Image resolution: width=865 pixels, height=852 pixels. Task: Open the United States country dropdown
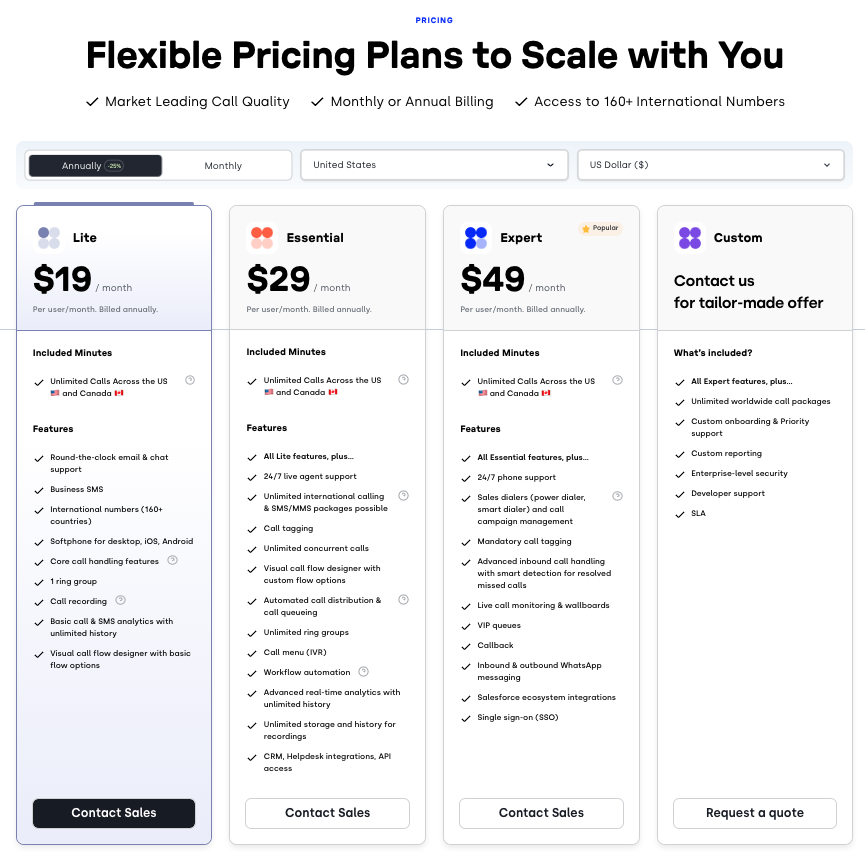click(x=434, y=165)
